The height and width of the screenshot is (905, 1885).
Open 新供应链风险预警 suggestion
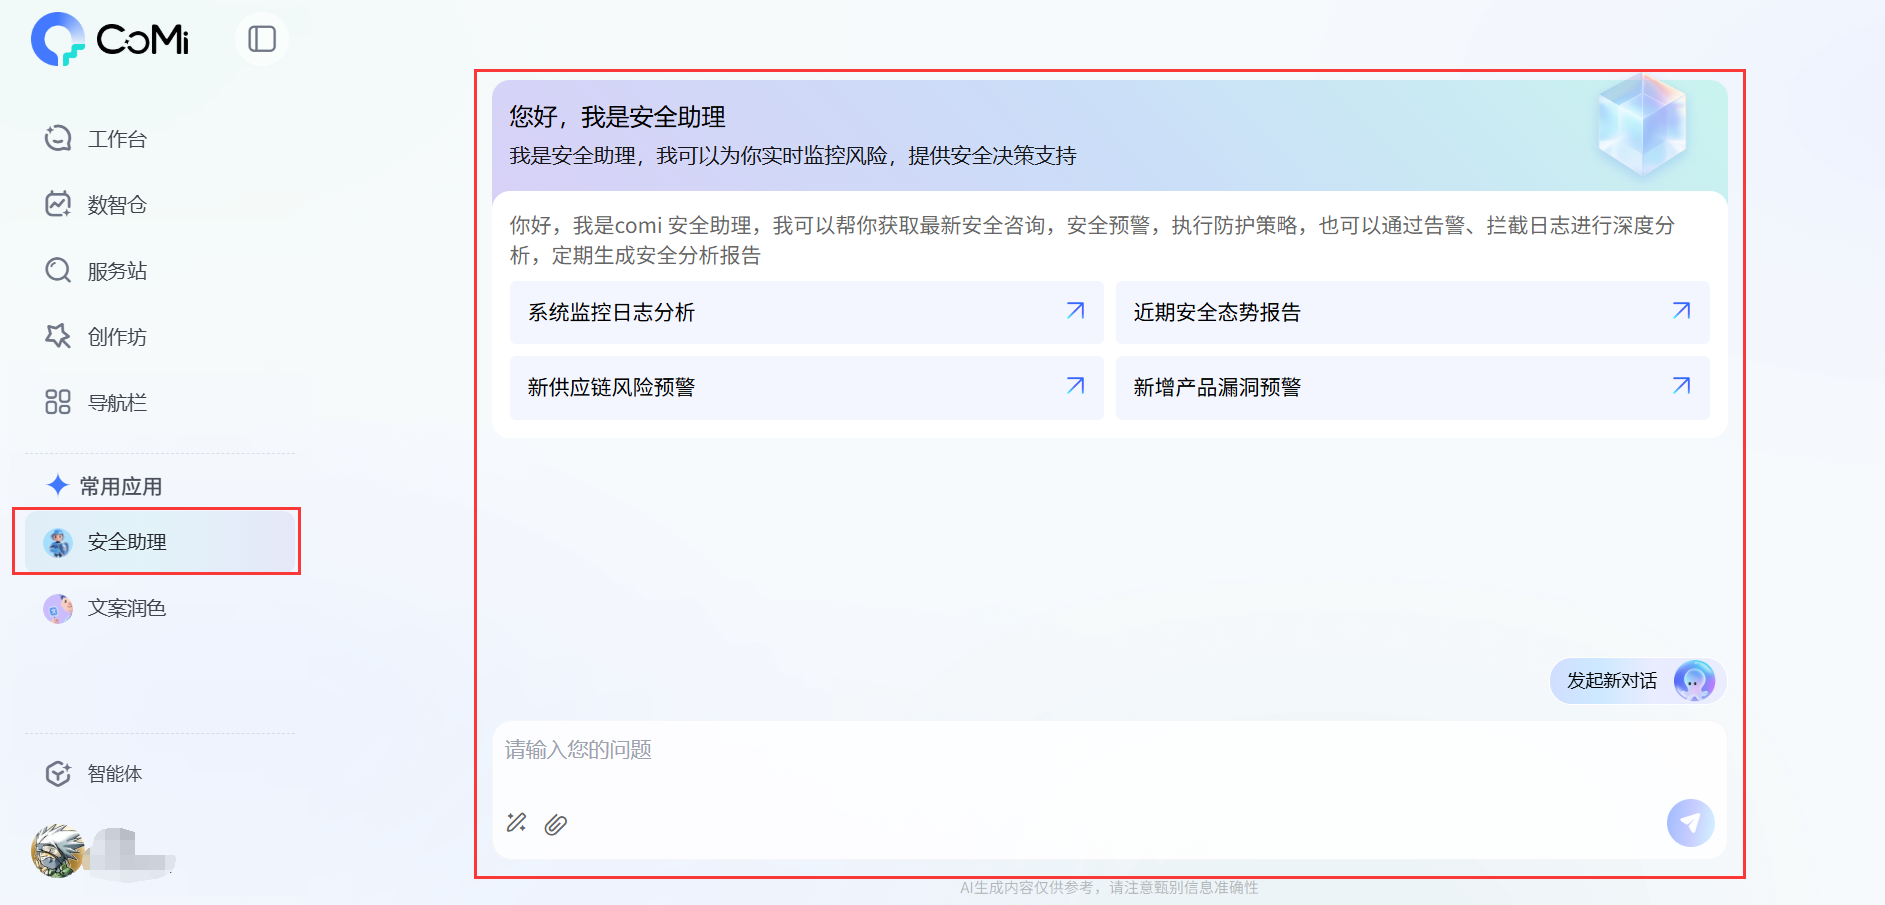(x=806, y=388)
